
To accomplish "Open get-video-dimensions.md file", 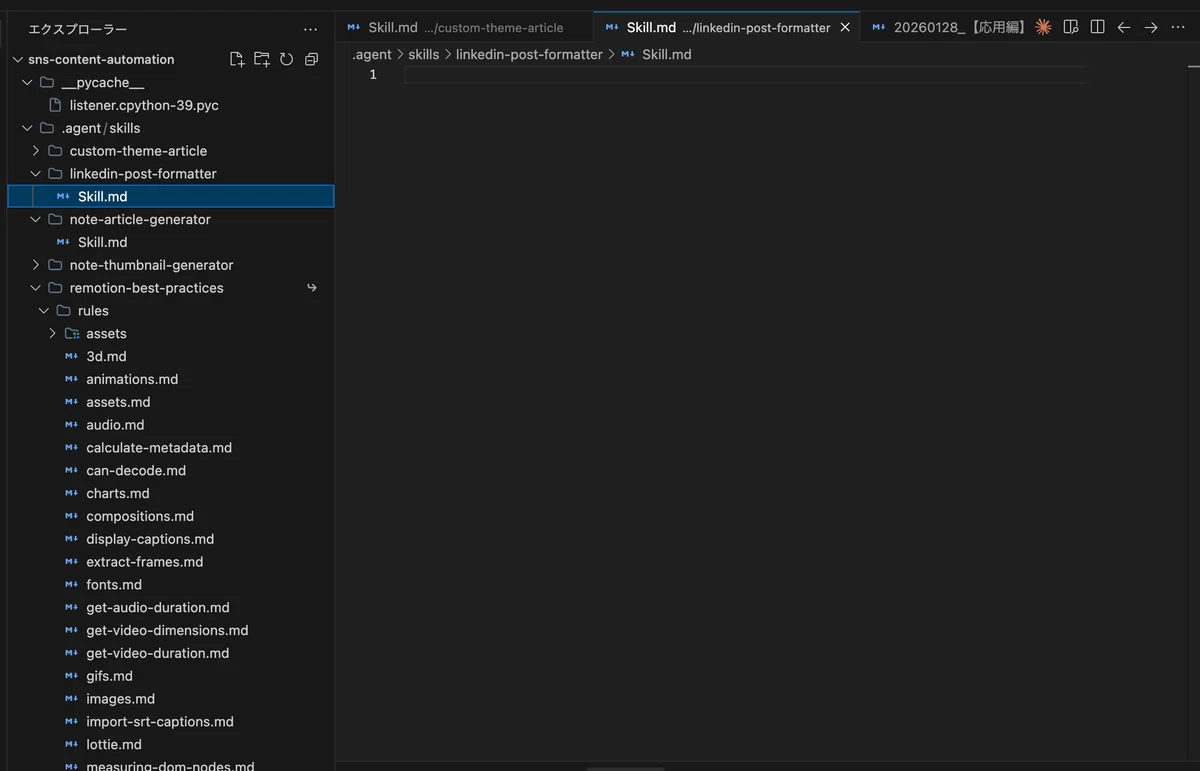I will tap(167, 631).
